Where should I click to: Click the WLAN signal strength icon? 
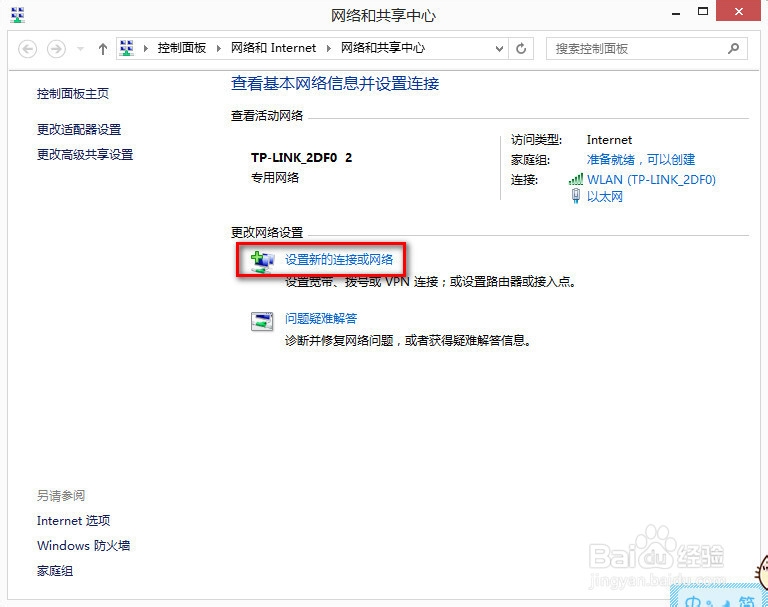[x=576, y=179]
